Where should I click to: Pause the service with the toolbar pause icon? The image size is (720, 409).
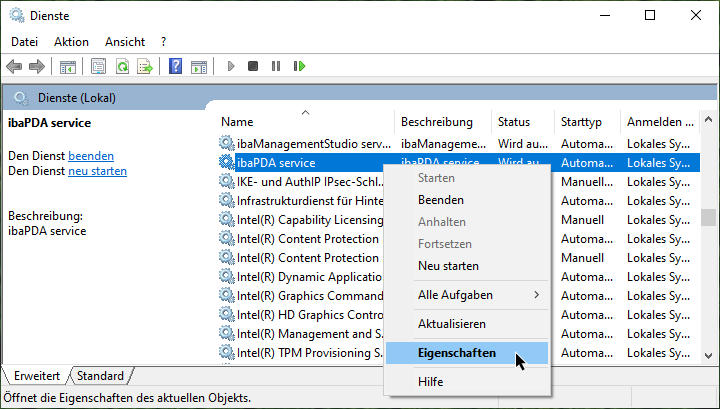[x=276, y=67]
